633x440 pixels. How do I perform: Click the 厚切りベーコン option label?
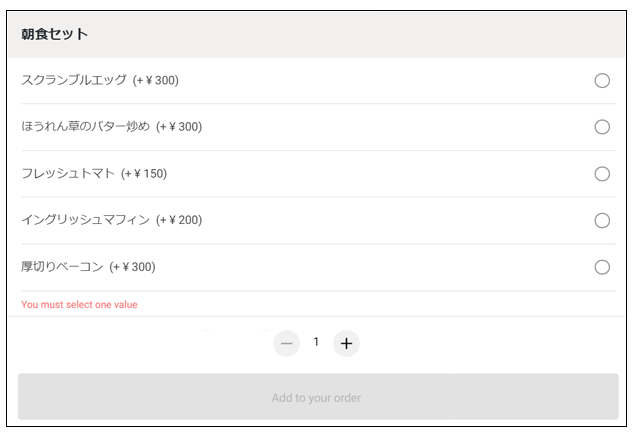tap(62, 267)
